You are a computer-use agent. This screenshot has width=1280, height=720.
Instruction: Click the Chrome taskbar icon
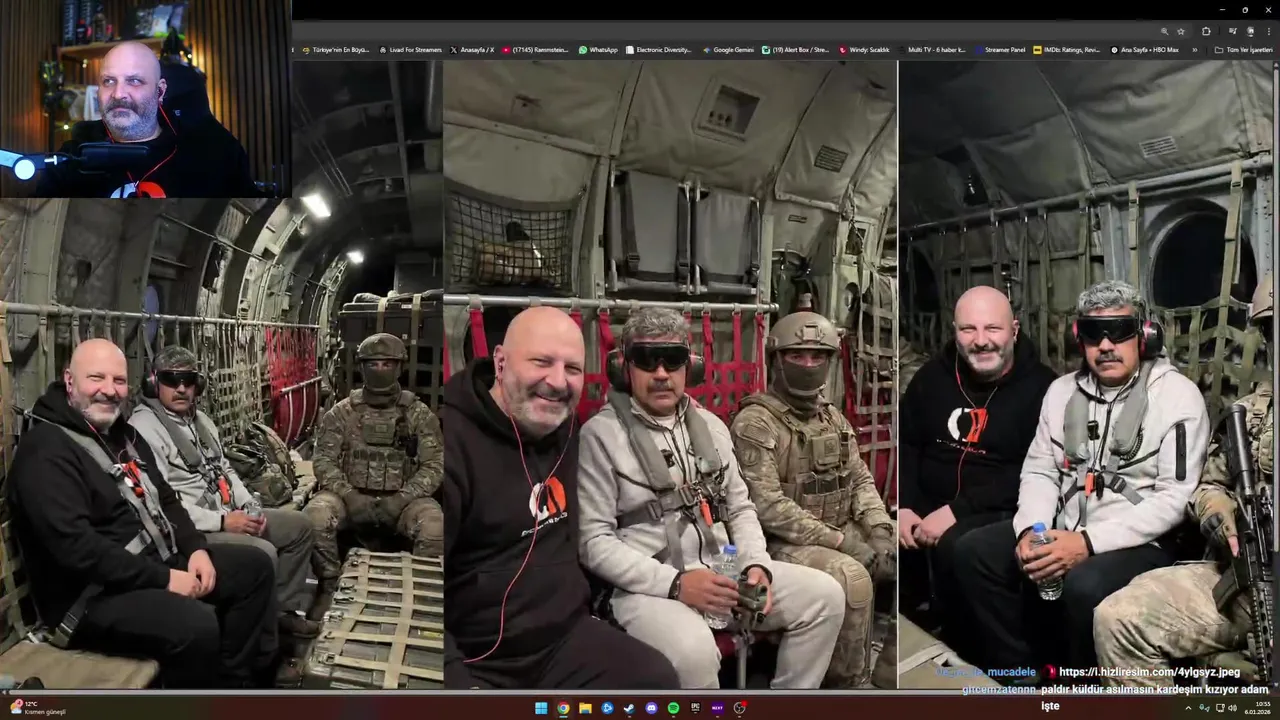pyautogui.click(x=563, y=708)
